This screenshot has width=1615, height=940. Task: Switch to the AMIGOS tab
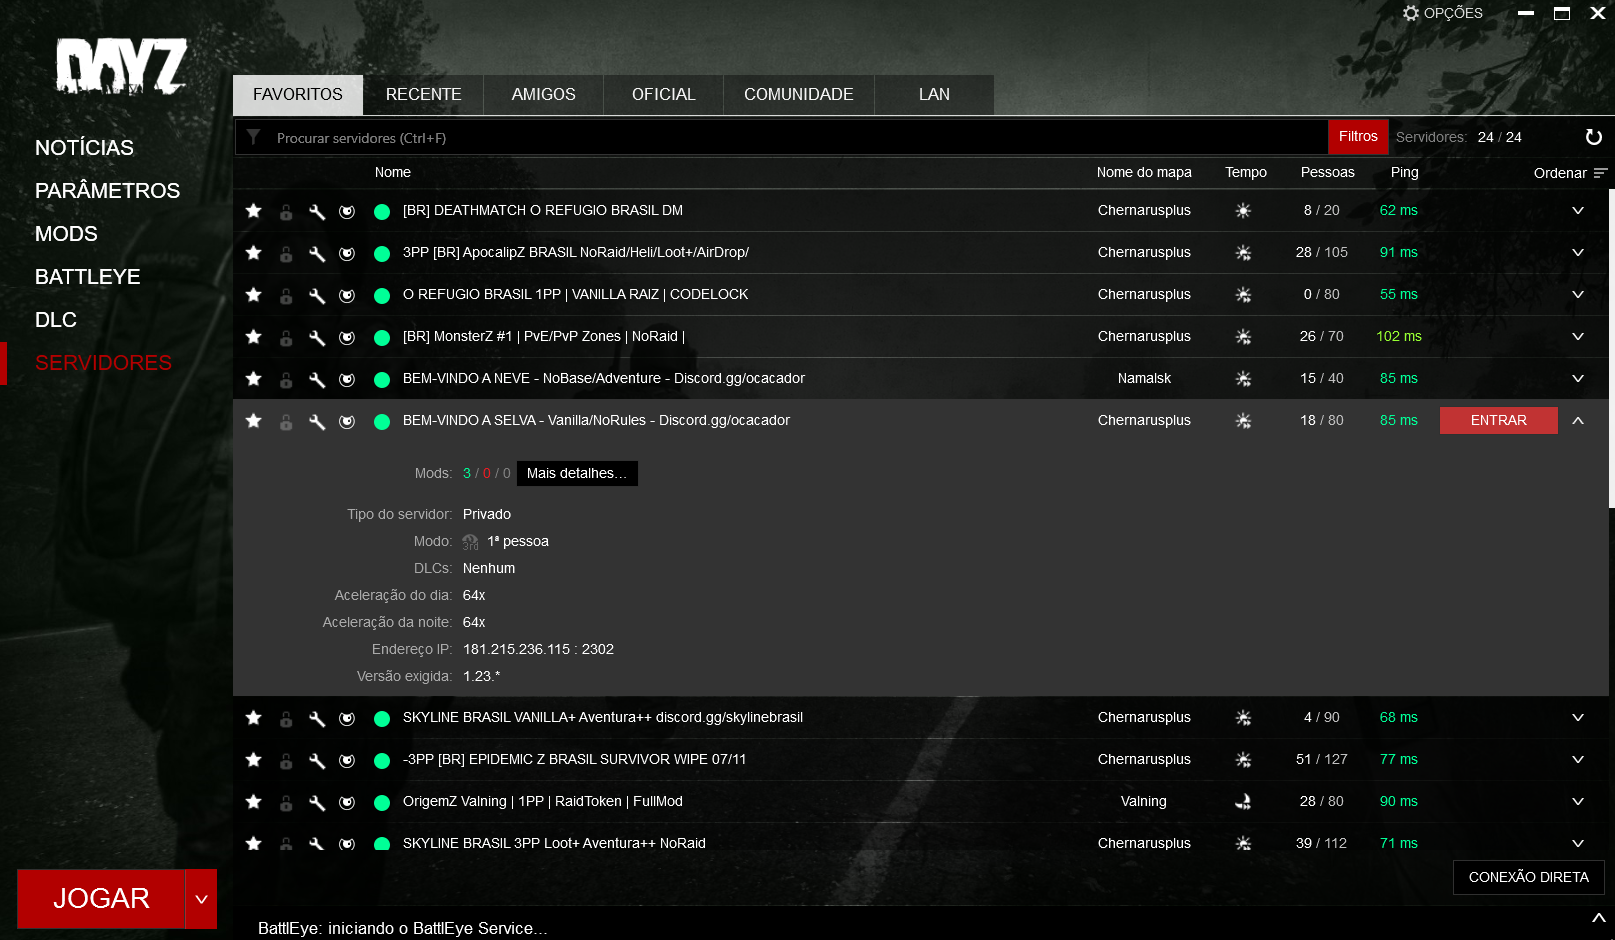(544, 95)
